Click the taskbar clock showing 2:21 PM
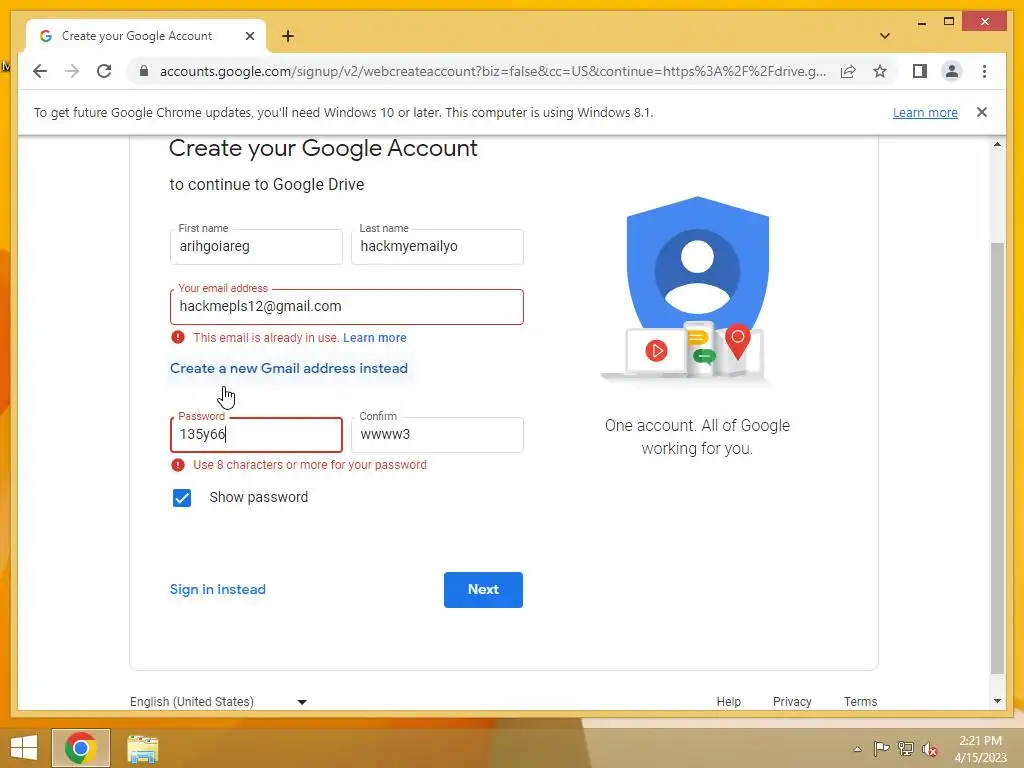The height and width of the screenshot is (768, 1024). 980,749
